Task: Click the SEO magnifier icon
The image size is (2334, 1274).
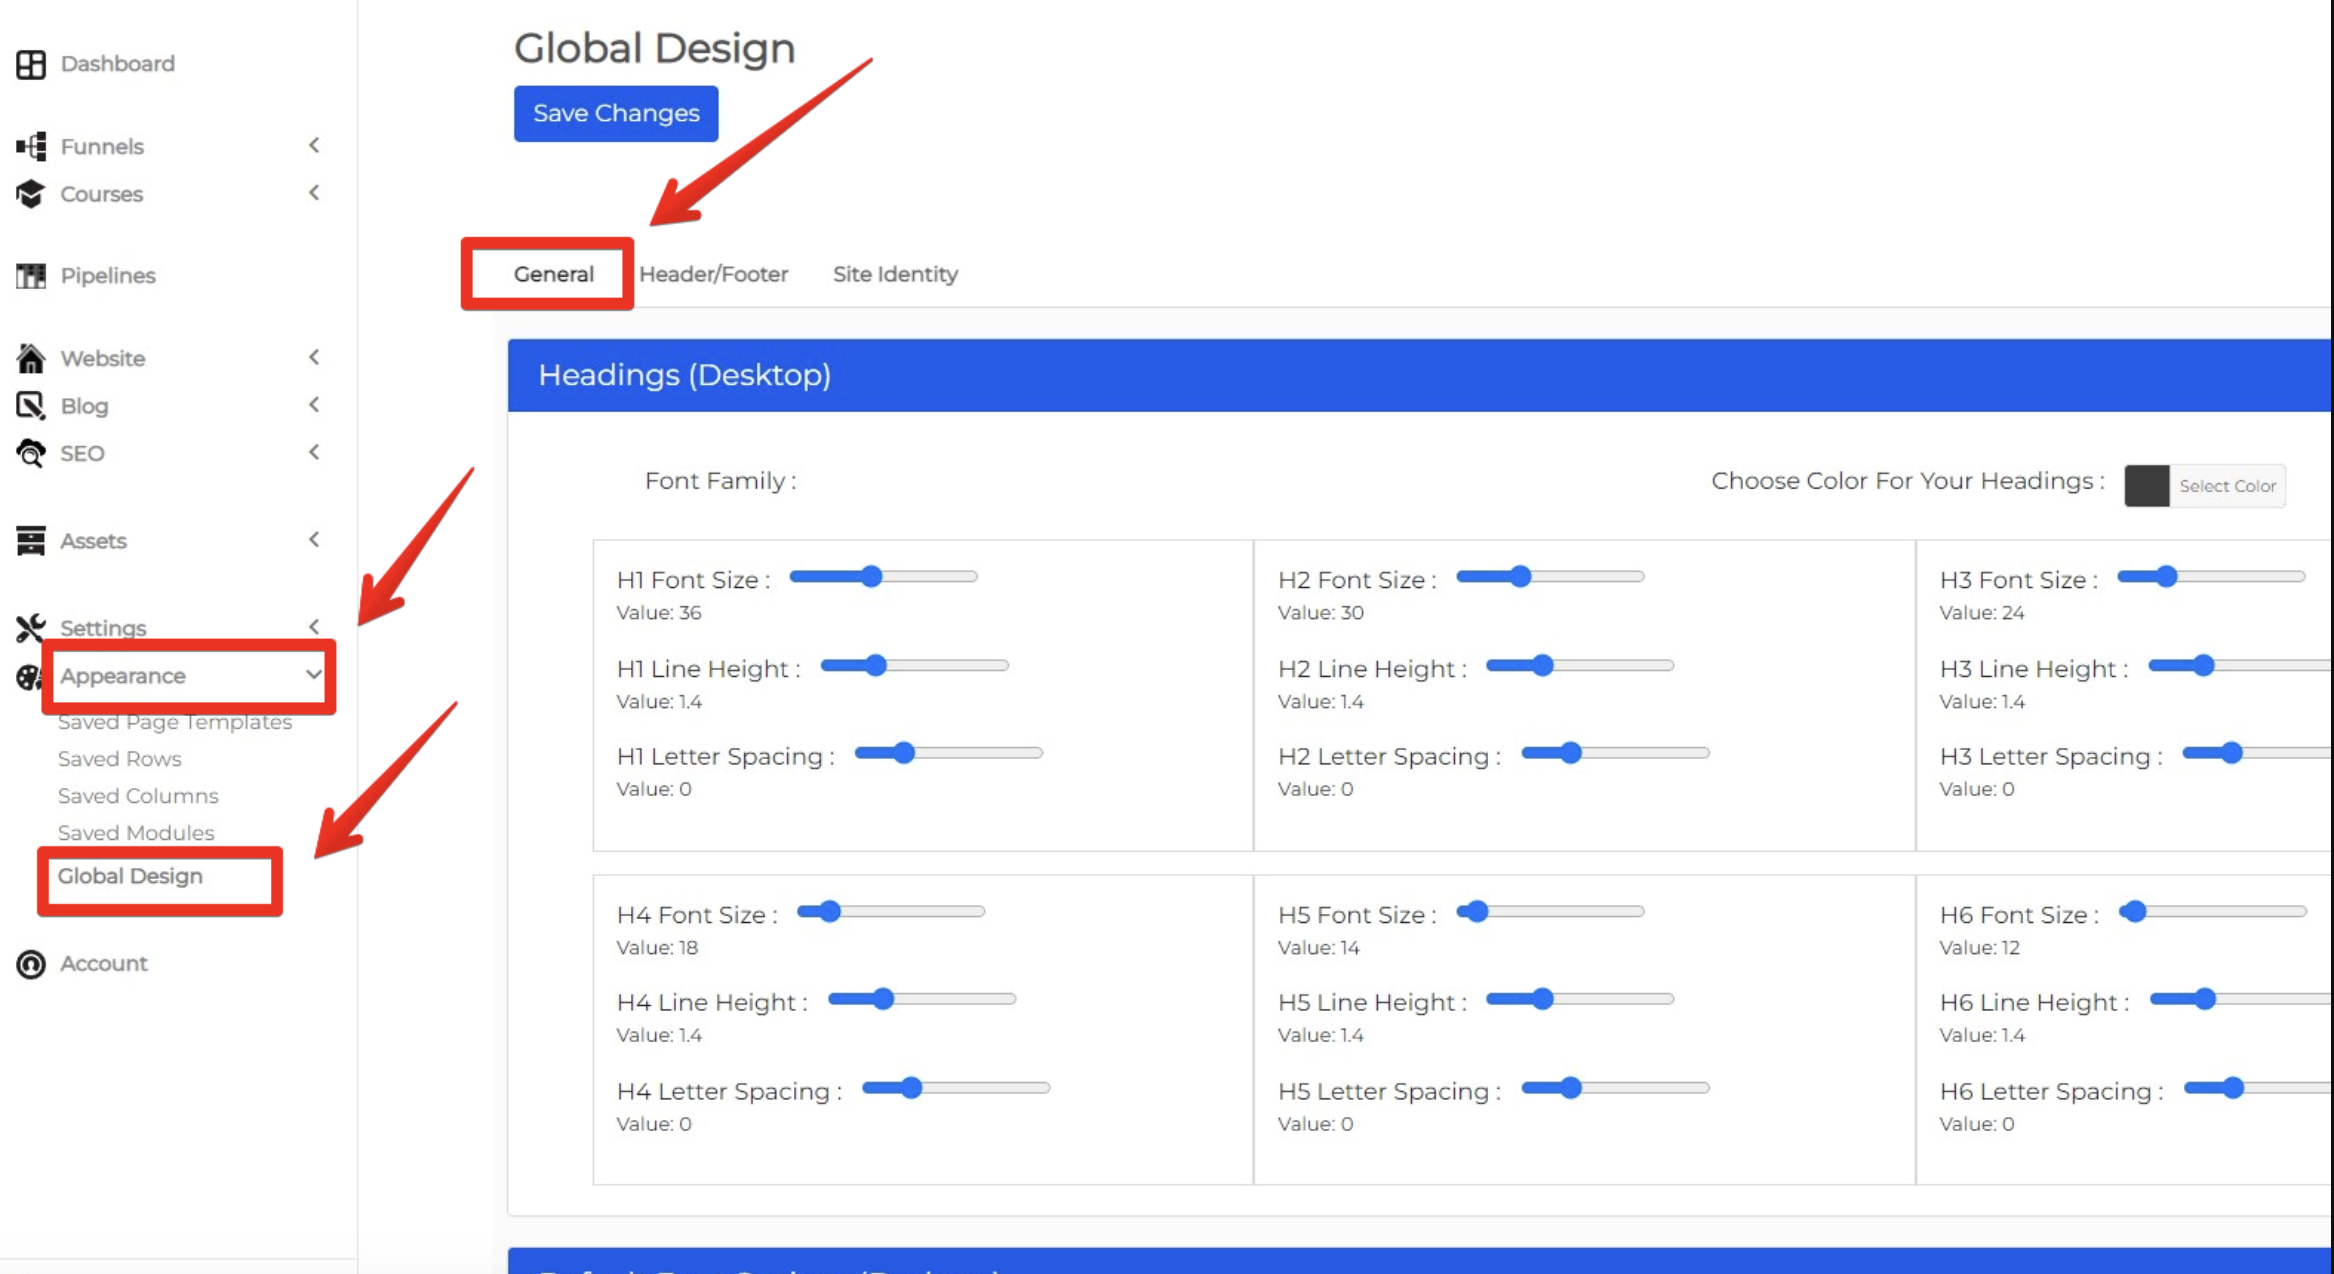Action: pos(31,453)
